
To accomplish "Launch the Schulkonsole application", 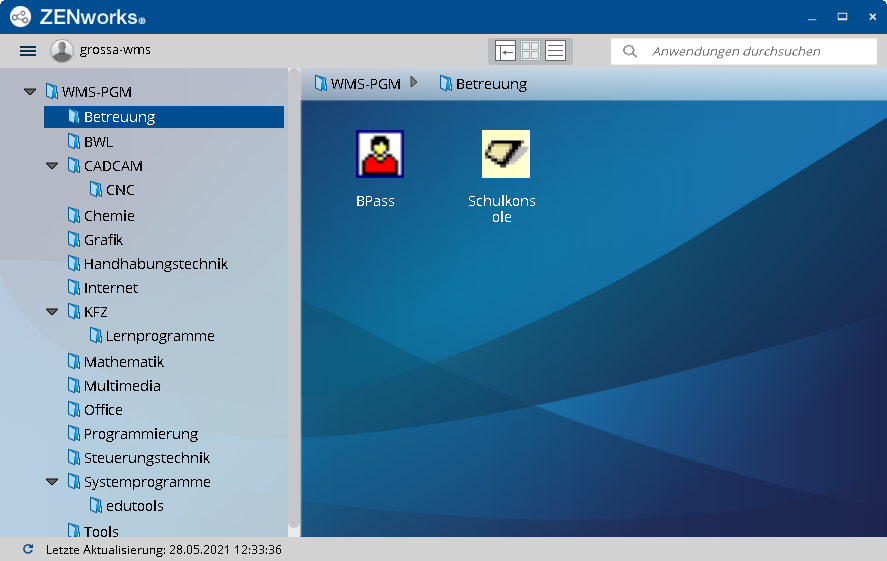I will pos(502,176).
